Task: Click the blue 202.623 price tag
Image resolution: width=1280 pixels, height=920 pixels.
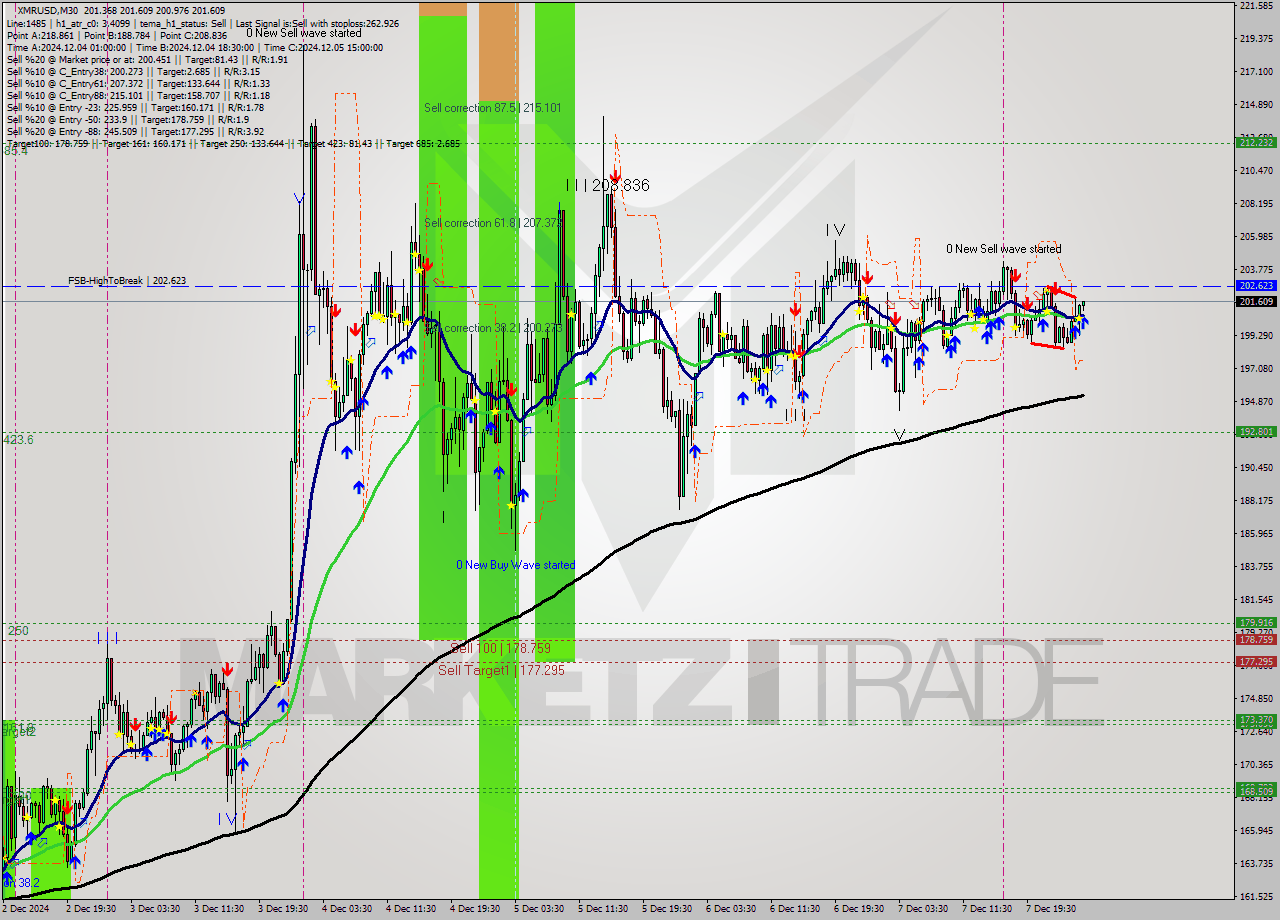Action: pyautogui.click(x=1256, y=286)
